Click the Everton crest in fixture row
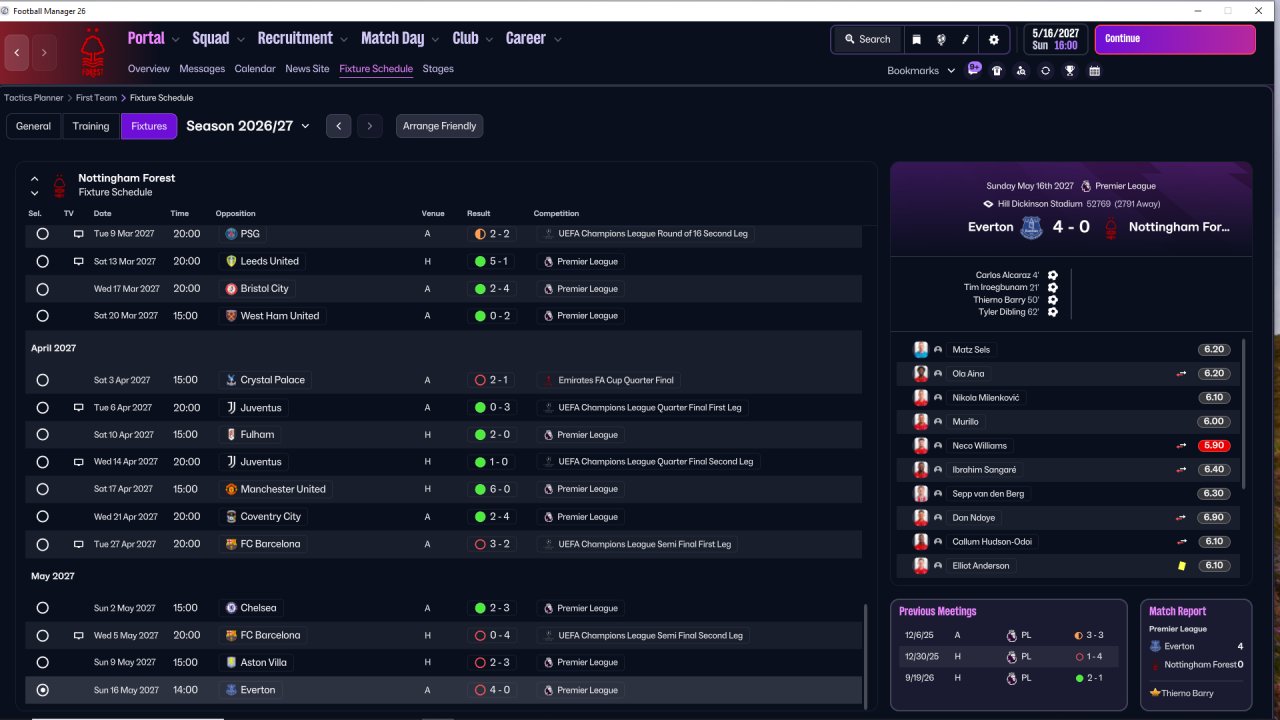This screenshot has height=720, width=1280. pyautogui.click(x=231, y=690)
